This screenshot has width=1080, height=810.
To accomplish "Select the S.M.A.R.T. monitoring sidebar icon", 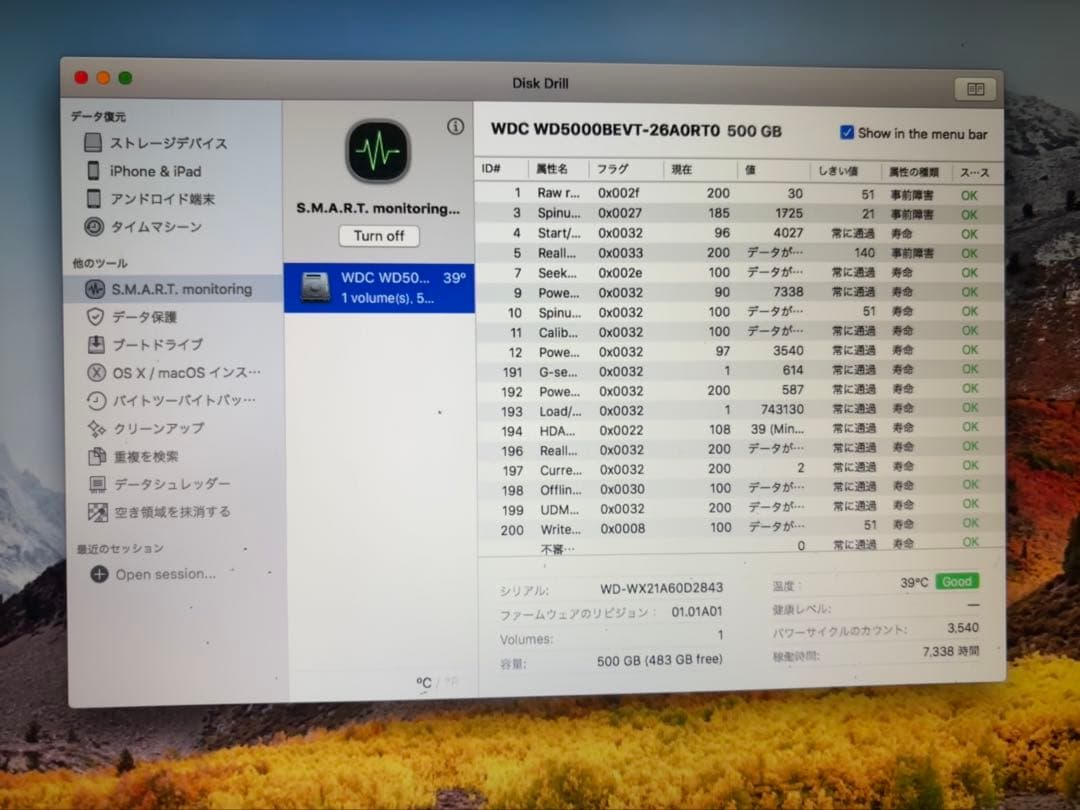I will tap(95, 289).
